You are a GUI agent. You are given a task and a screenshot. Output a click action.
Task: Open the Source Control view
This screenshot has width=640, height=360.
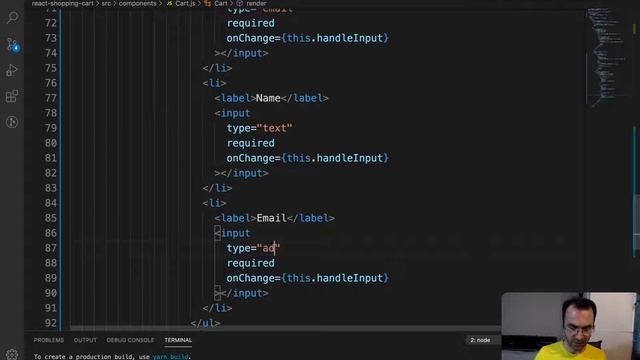[12, 44]
